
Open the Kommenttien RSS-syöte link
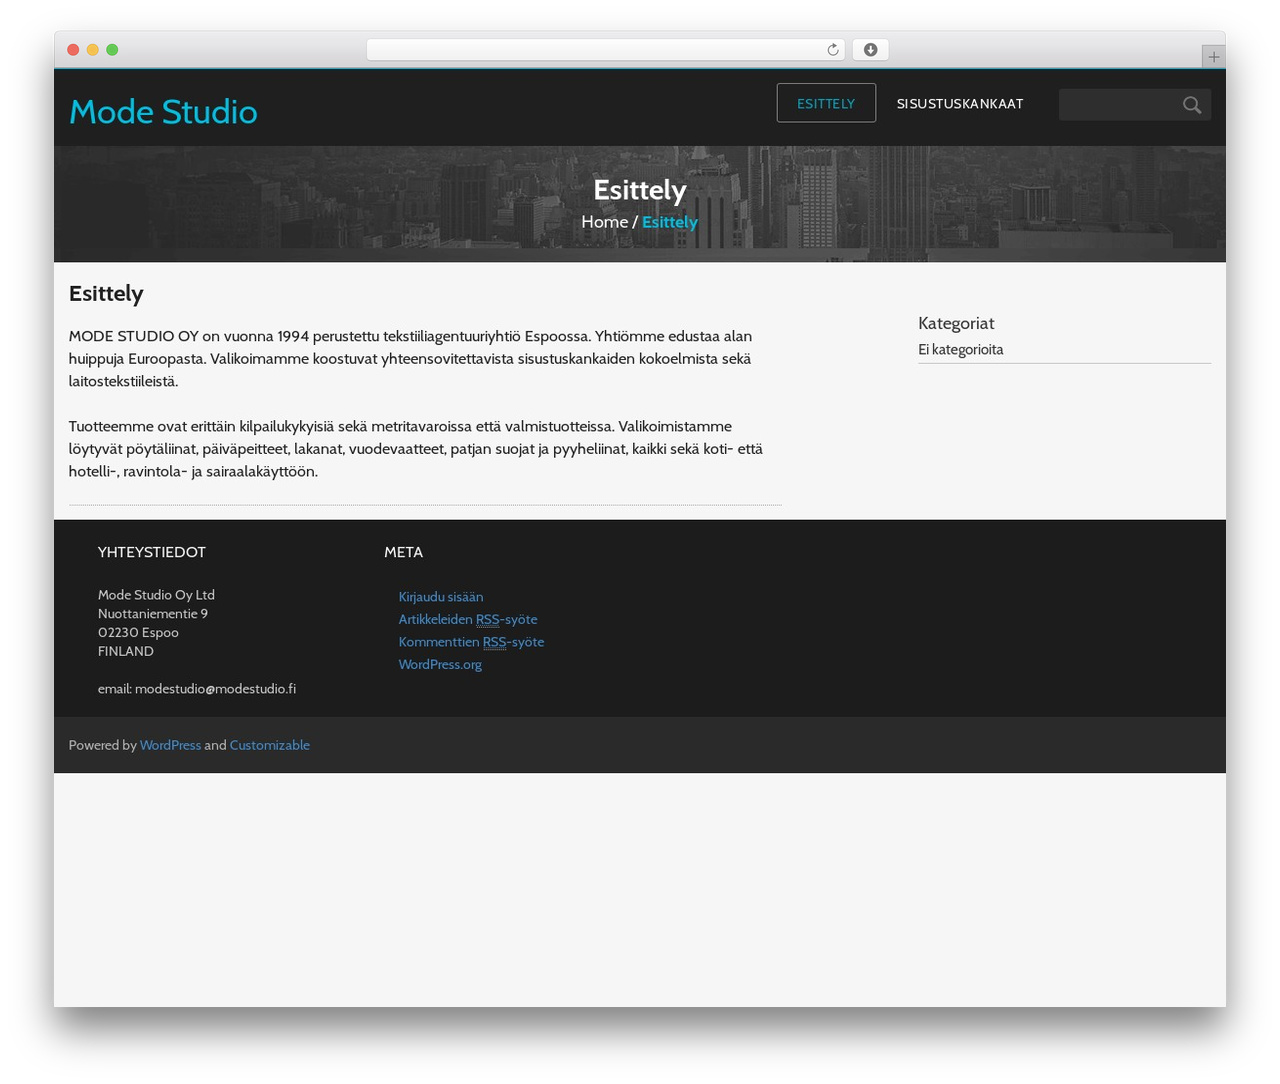pyautogui.click(x=471, y=642)
